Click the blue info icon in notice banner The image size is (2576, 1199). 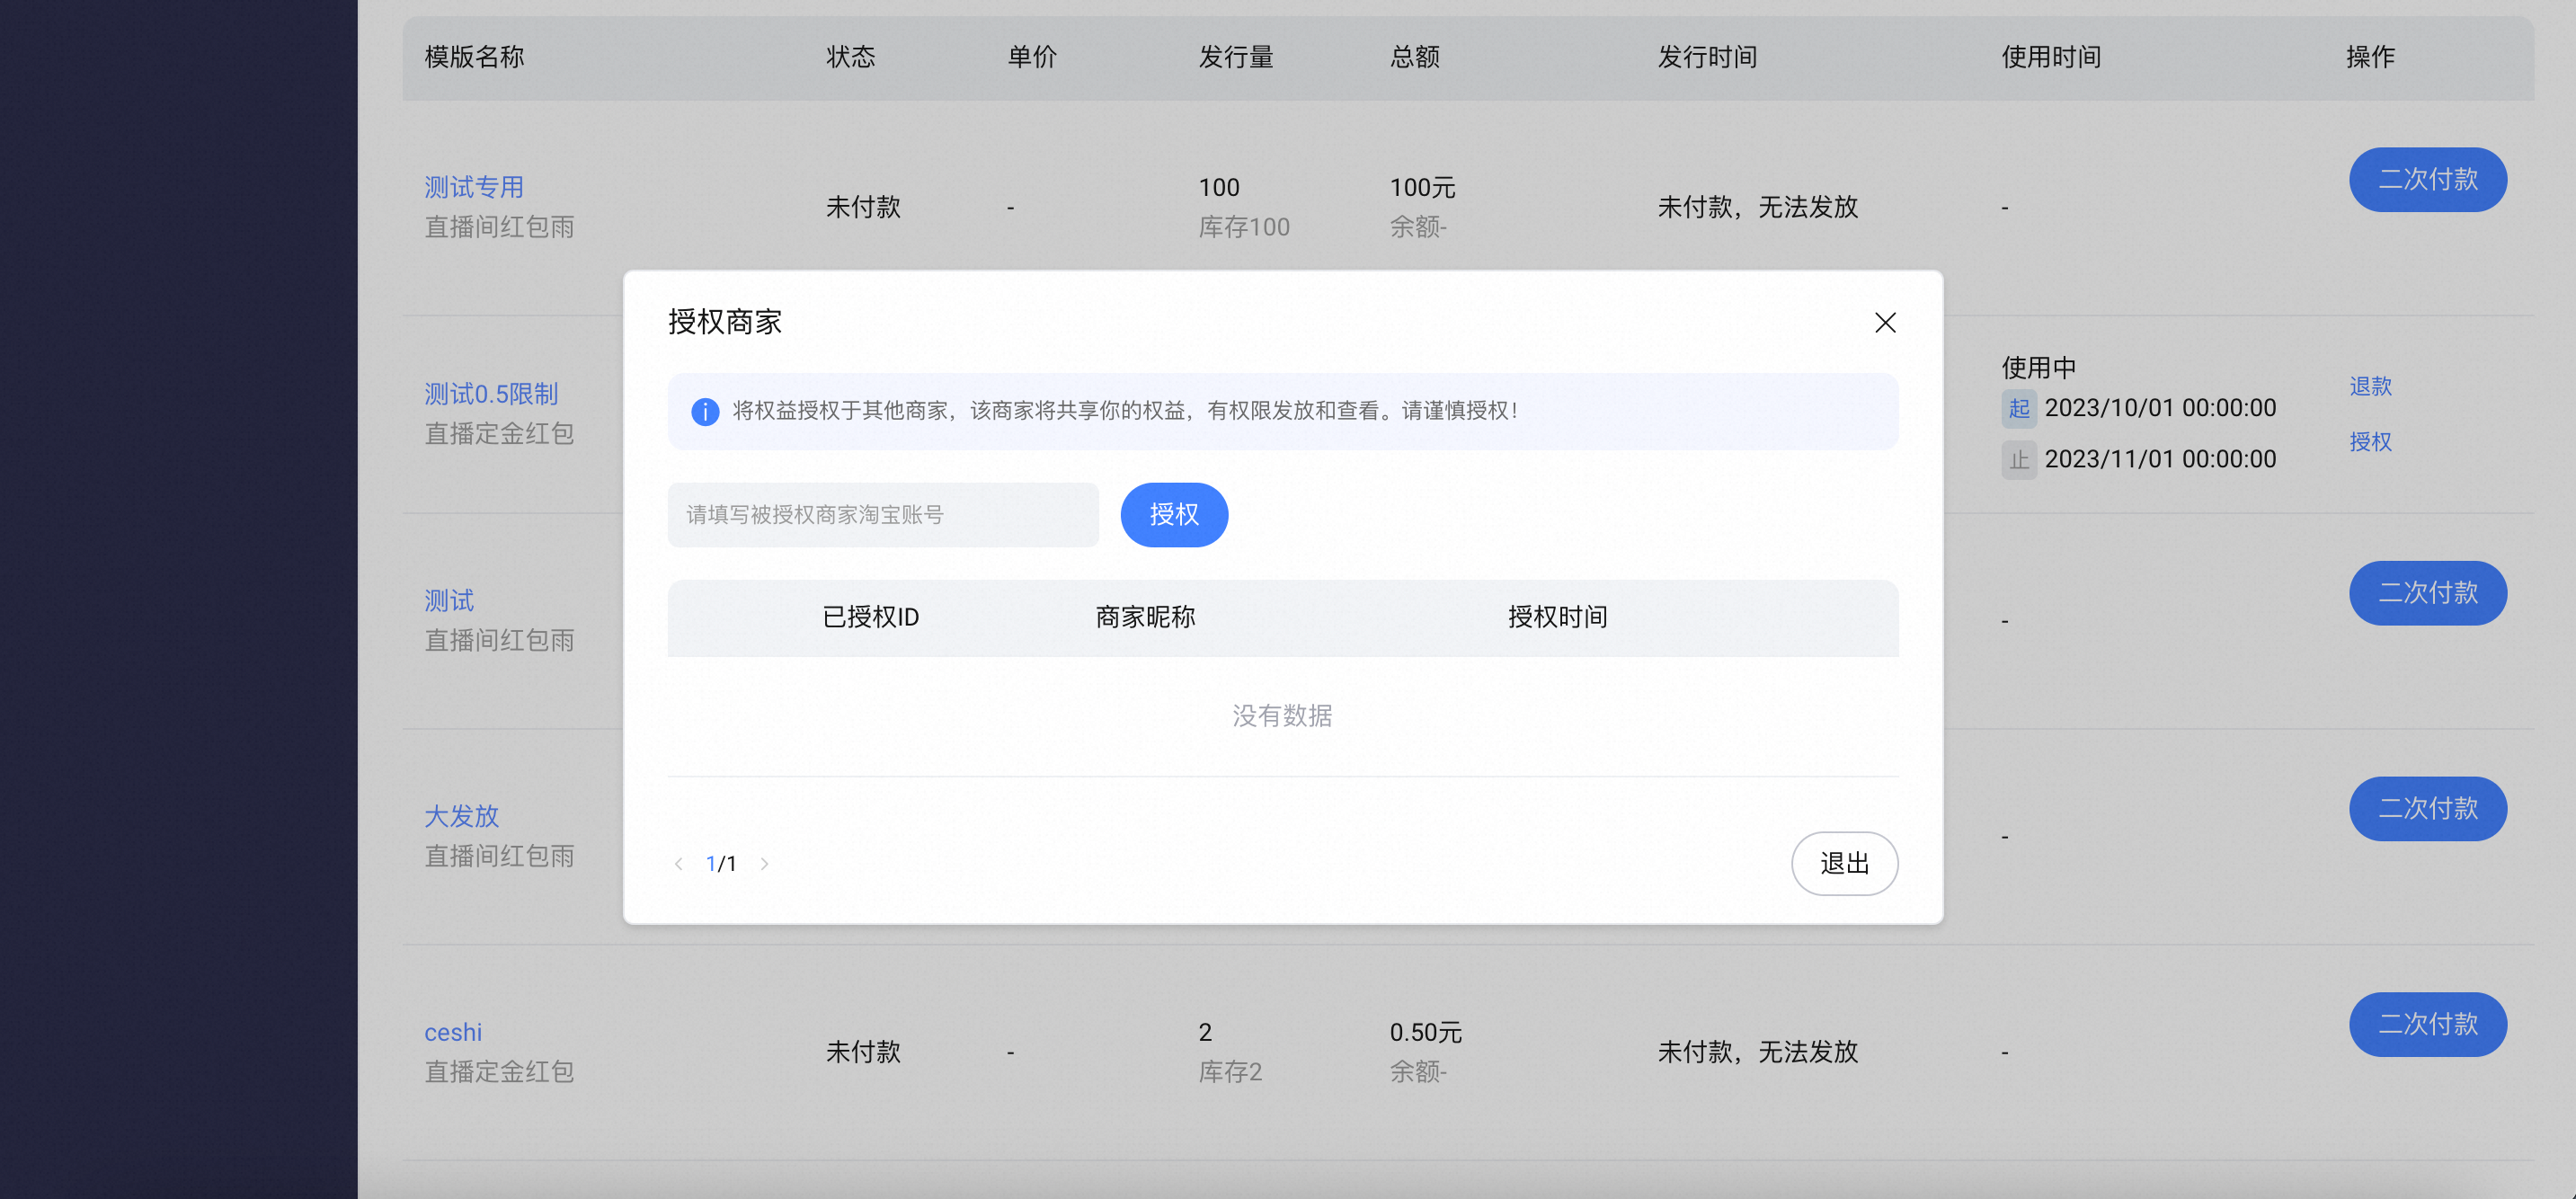[705, 412]
